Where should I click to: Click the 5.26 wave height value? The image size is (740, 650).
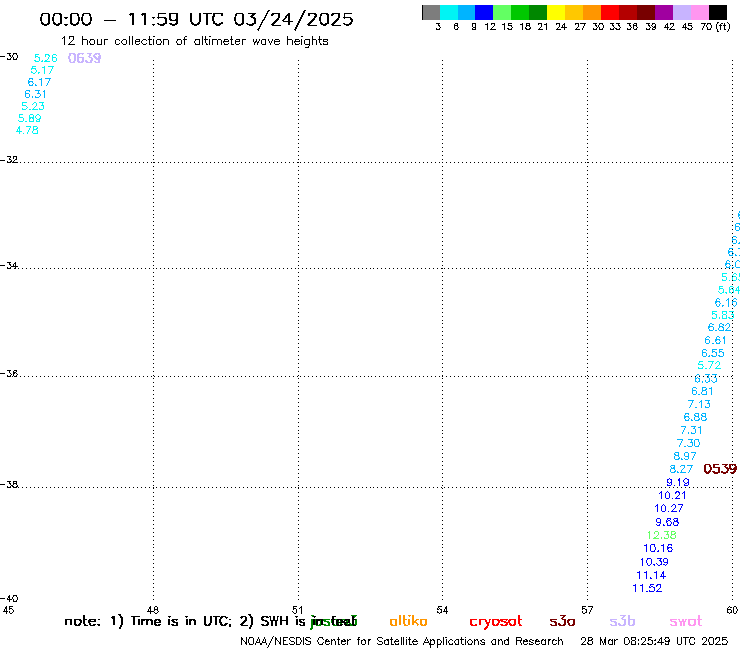click(46, 58)
